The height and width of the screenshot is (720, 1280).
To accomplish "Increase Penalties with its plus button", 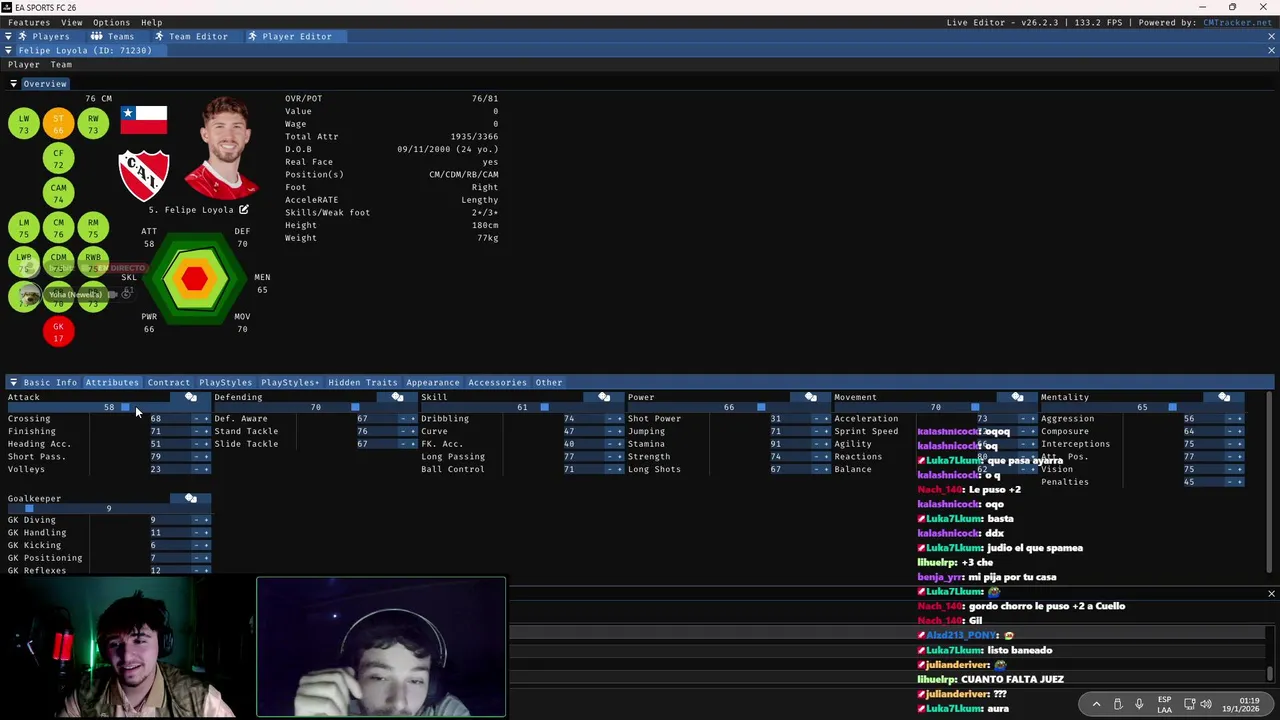I will click(1239, 482).
